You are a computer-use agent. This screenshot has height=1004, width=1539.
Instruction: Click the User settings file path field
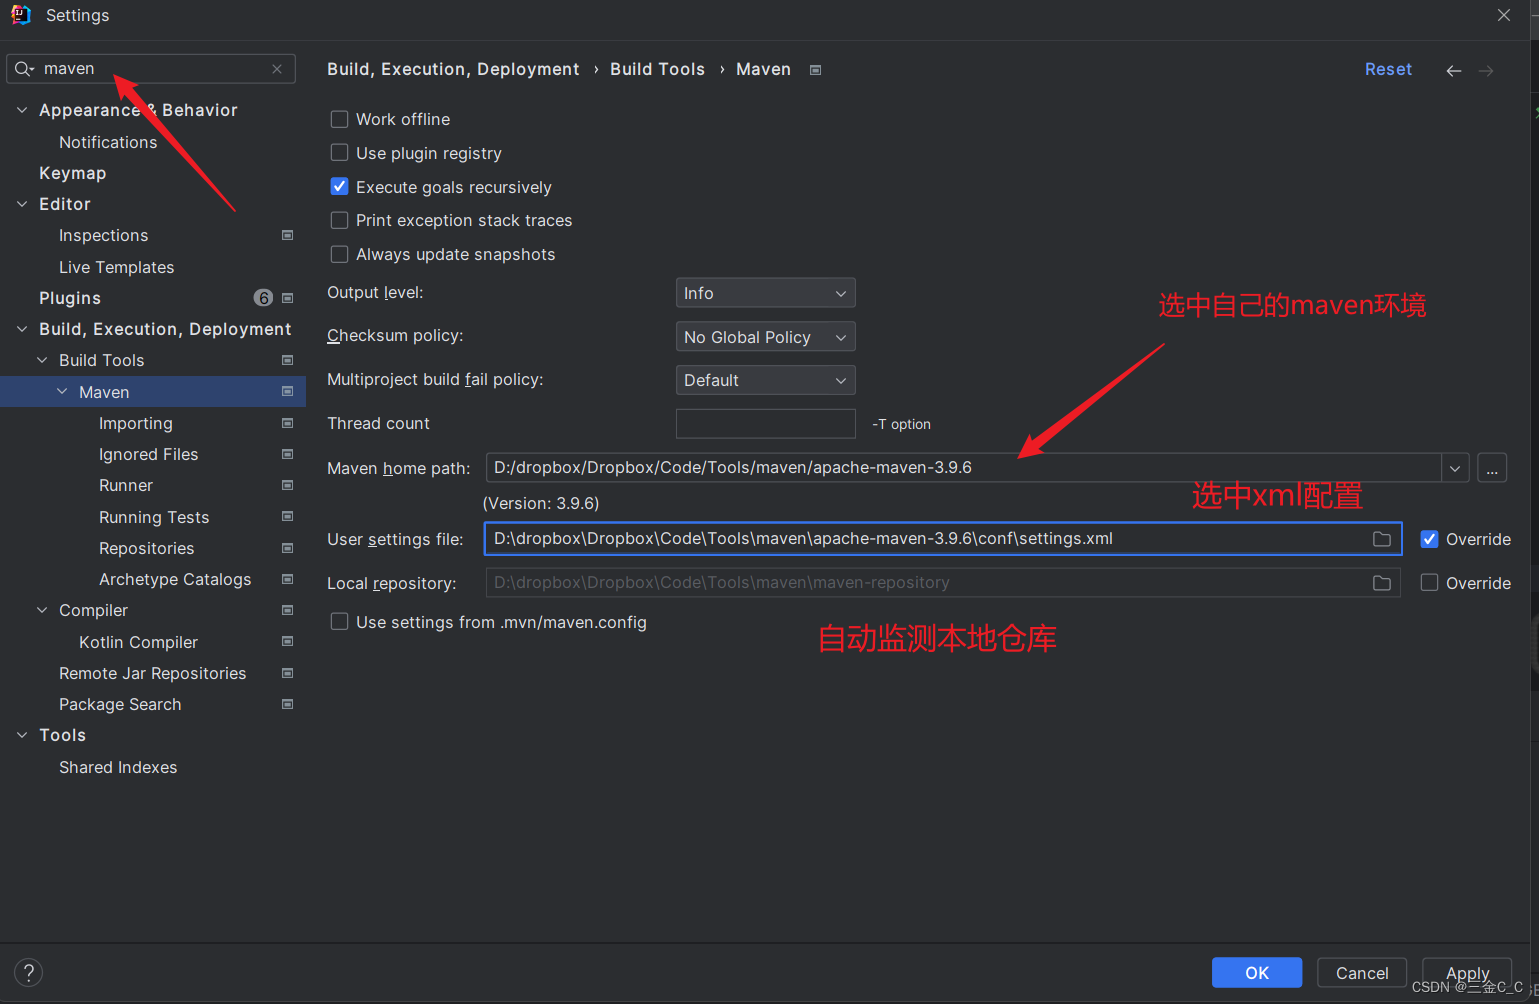(x=943, y=539)
